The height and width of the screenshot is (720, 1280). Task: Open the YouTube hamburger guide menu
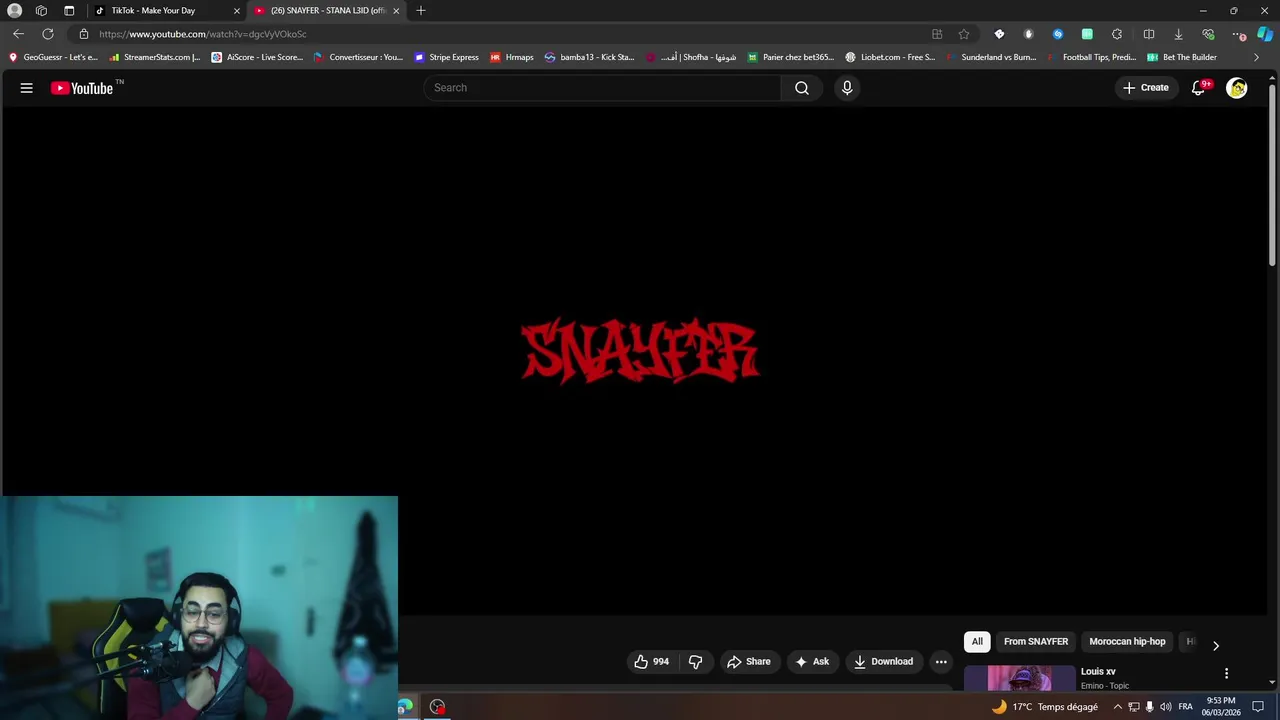[x=27, y=88]
